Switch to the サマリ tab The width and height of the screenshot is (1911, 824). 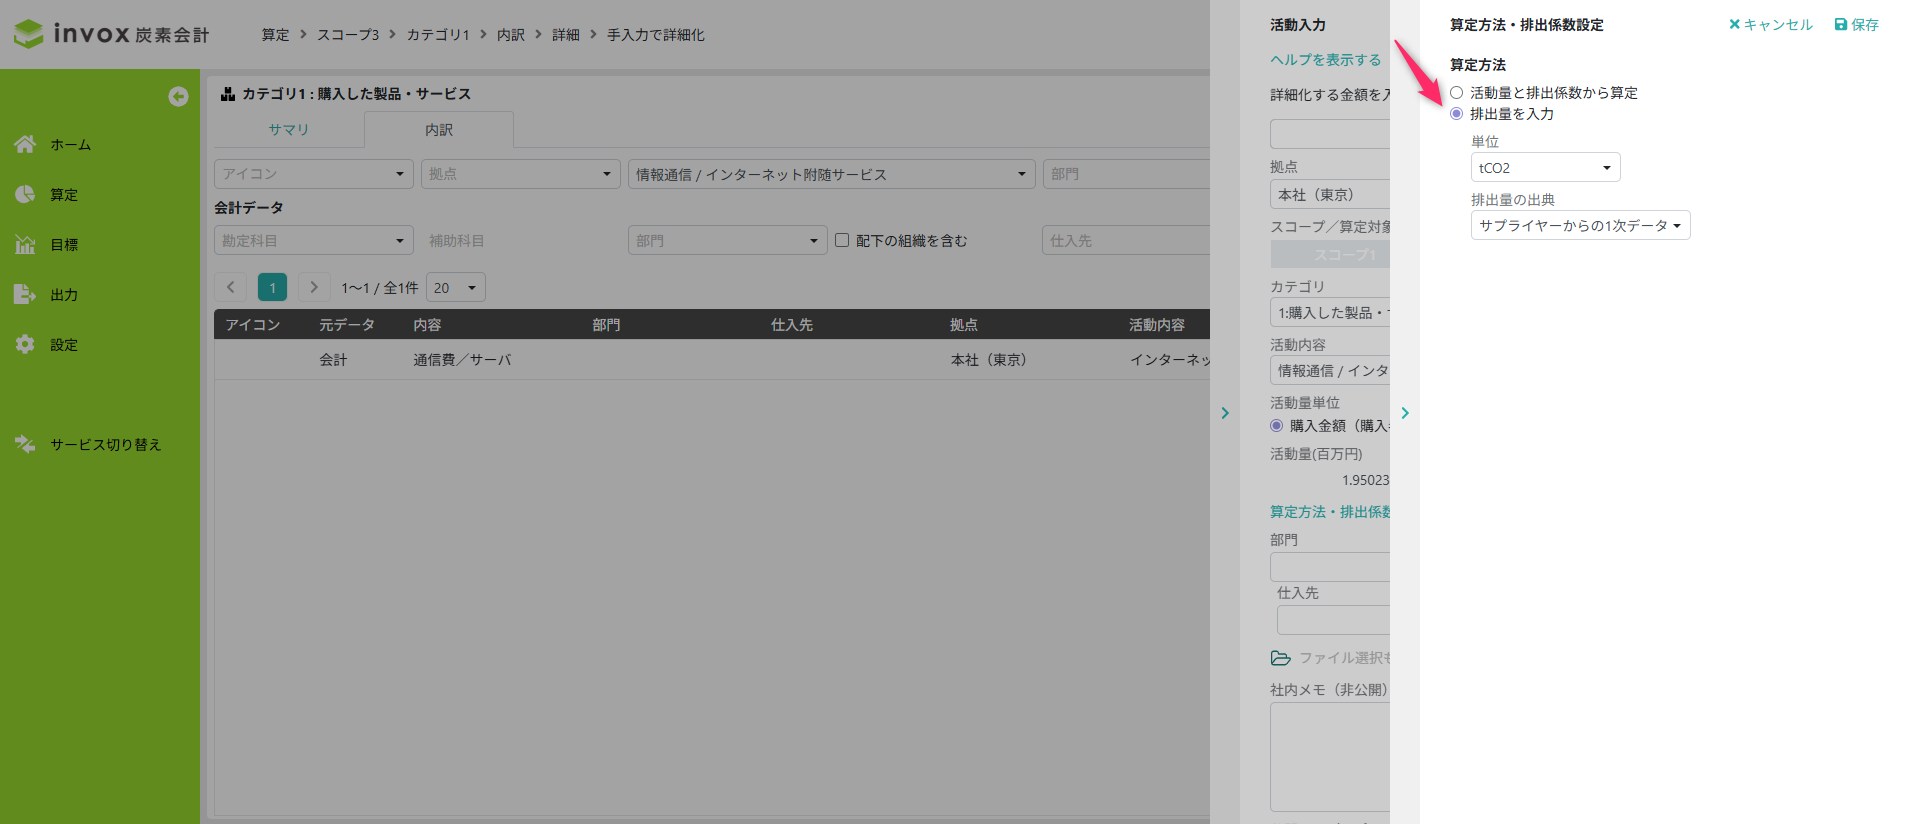point(288,130)
